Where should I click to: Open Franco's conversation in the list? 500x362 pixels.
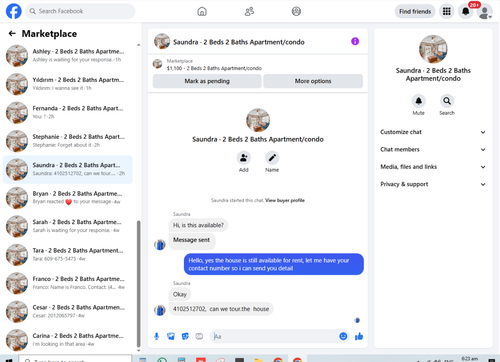click(68, 283)
